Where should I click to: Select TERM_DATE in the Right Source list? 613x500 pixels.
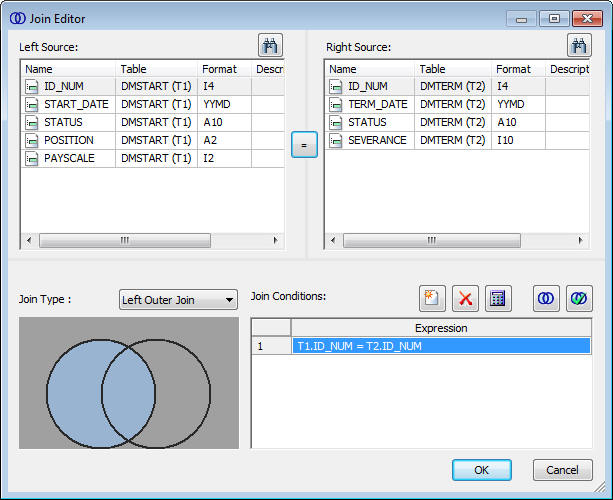click(x=378, y=104)
